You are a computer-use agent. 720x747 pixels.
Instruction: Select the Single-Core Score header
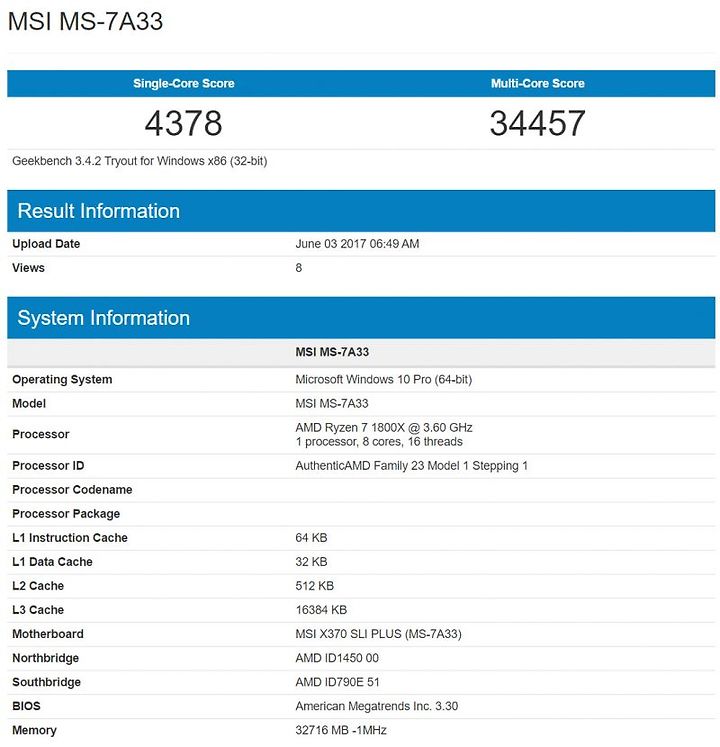[x=184, y=83]
